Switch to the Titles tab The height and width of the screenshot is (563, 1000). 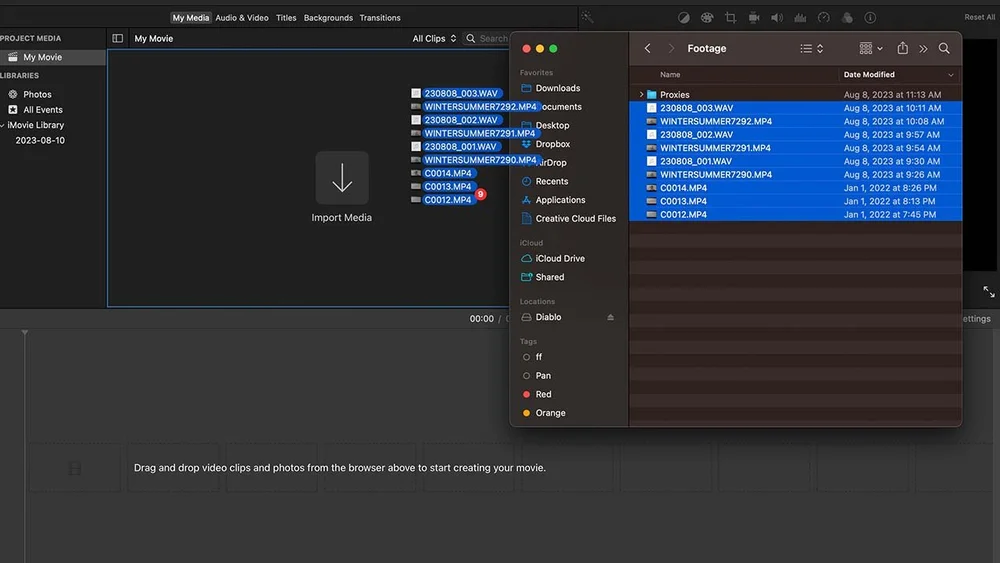pyautogui.click(x=286, y=18)
